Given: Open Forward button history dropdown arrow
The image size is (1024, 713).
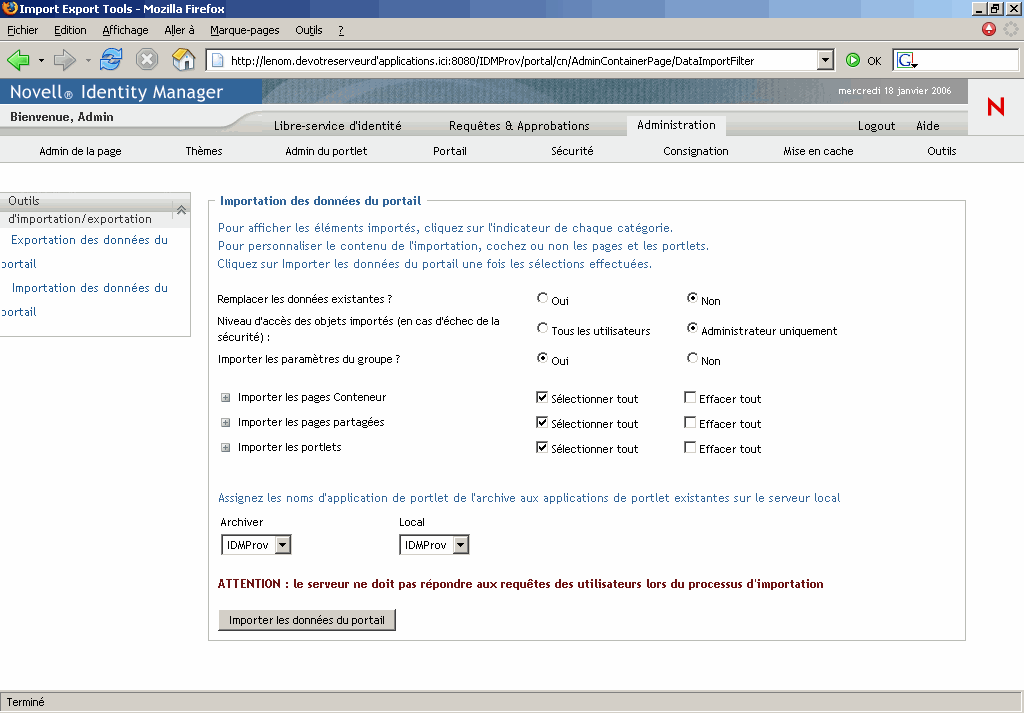Looking at the screenshot, I should (88, 61).
